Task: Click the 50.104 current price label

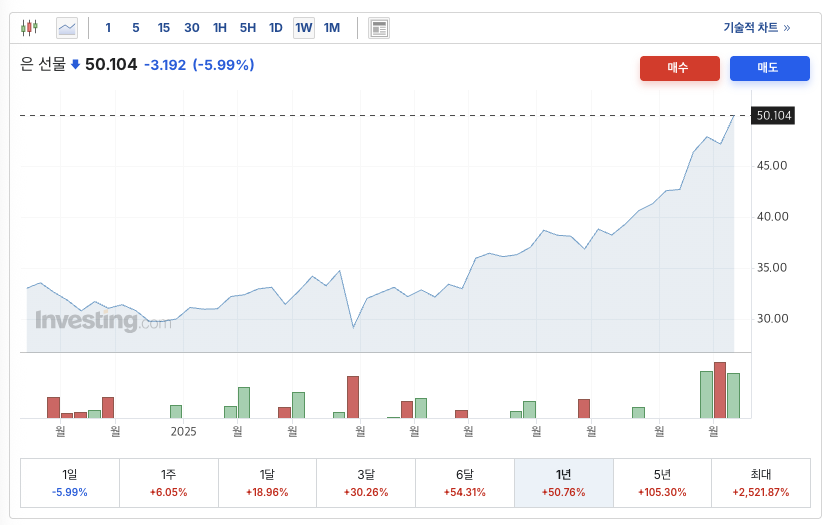Action: 773,116
